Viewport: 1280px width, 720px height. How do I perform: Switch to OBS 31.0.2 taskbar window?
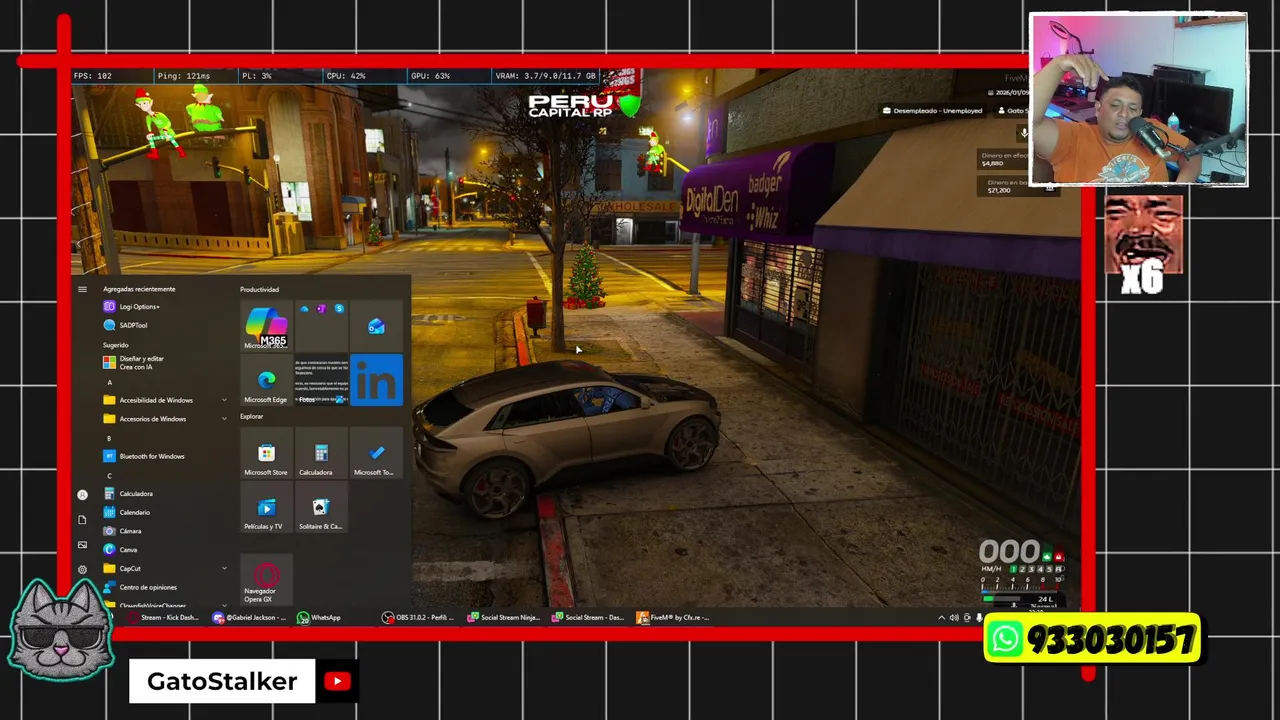pyautogui.click(x=418, y=618)
